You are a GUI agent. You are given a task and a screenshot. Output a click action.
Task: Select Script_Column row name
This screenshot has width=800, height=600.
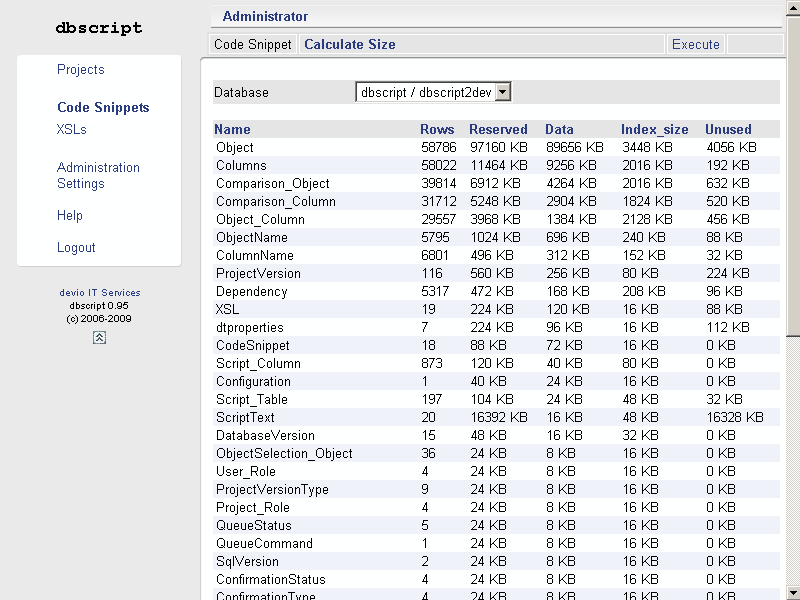pos(258,363)
